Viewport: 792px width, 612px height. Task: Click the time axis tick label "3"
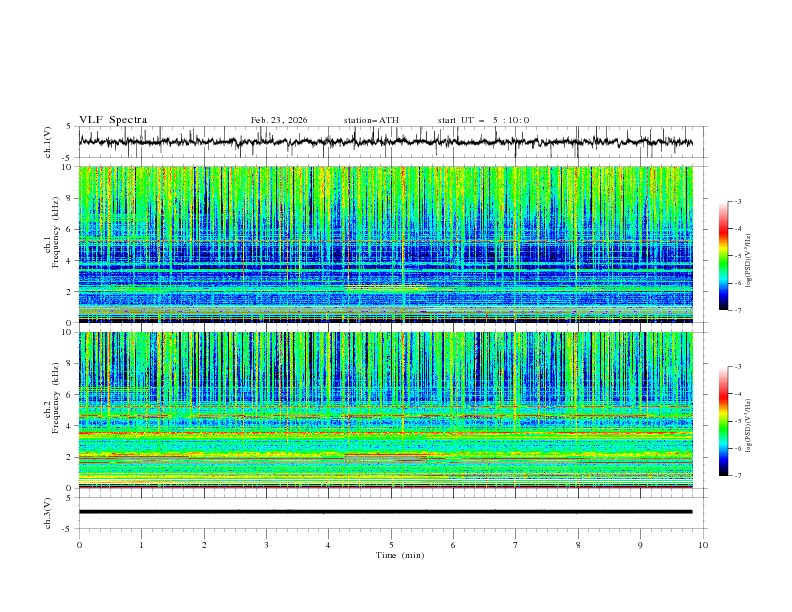(266, 545)
